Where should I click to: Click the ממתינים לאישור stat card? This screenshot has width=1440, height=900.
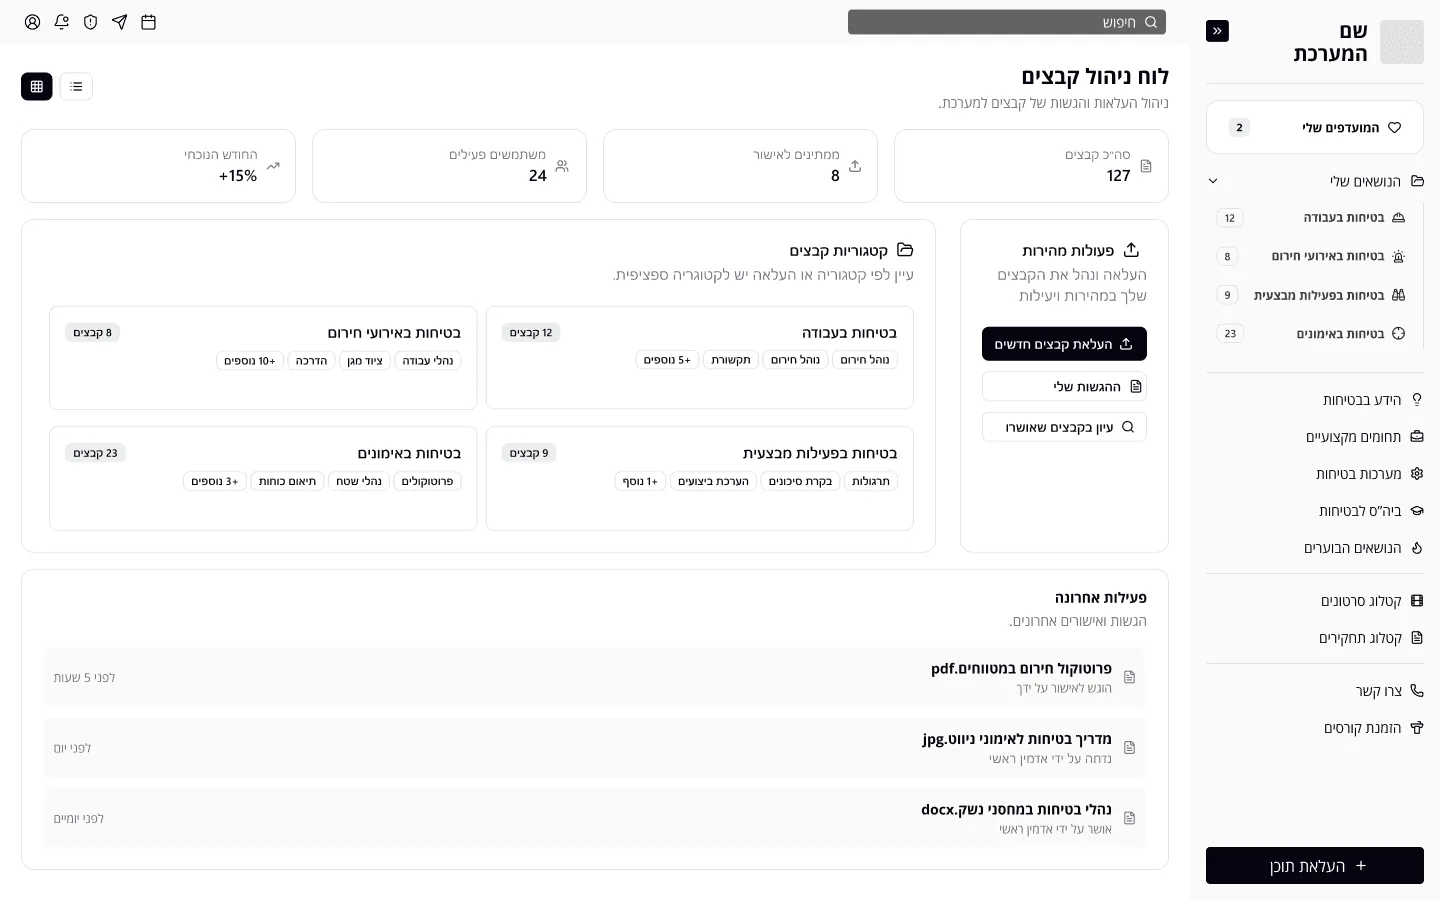tap(740, 166)
